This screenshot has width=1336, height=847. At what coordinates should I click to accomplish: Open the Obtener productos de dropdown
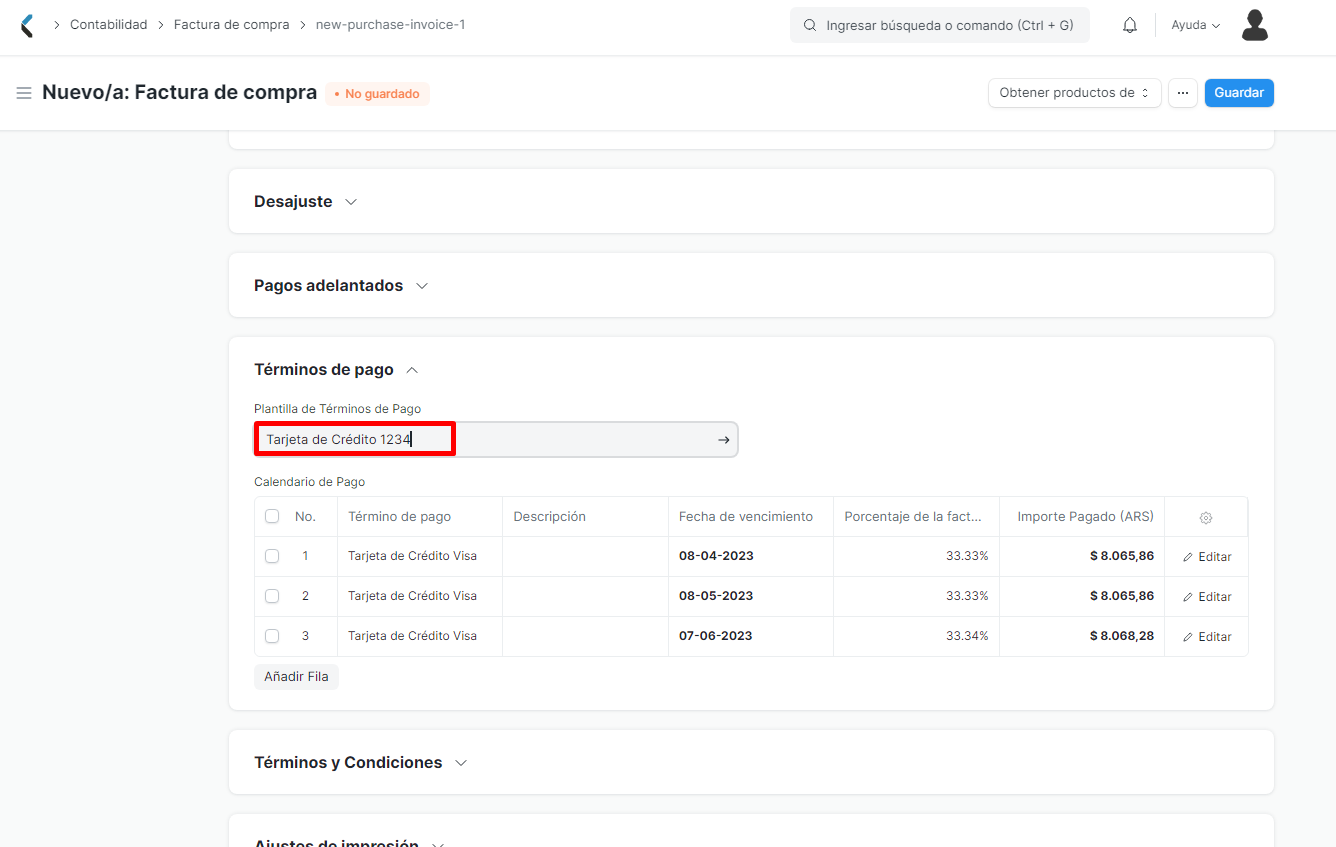[1074, 93]
